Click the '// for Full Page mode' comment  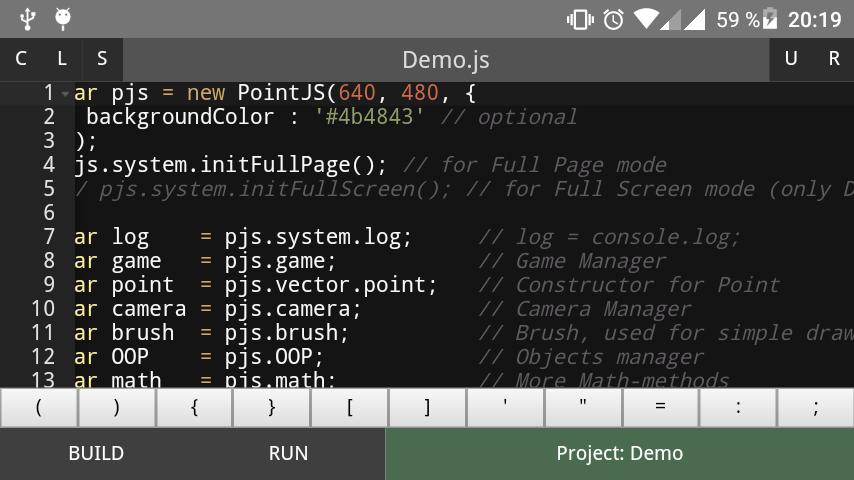[x=535, y=166]
